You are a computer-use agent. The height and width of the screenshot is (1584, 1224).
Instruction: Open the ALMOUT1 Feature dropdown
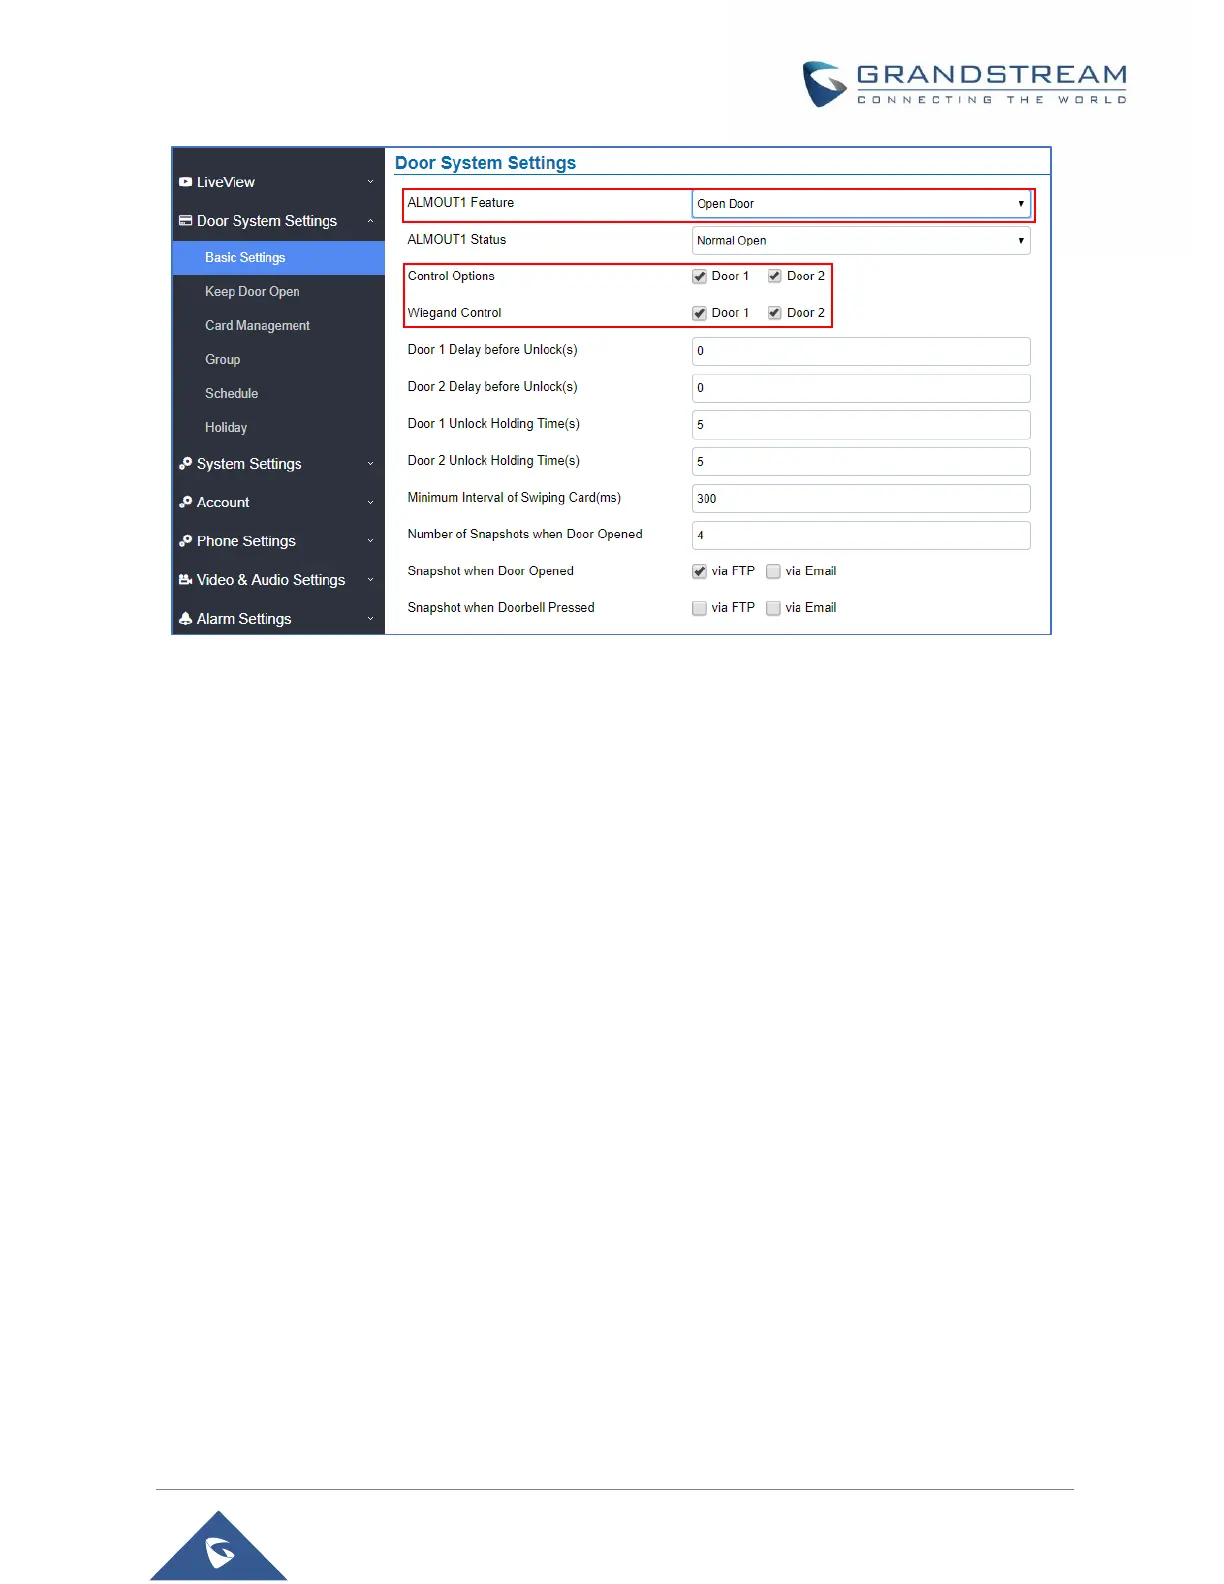(x=861, y=203)
